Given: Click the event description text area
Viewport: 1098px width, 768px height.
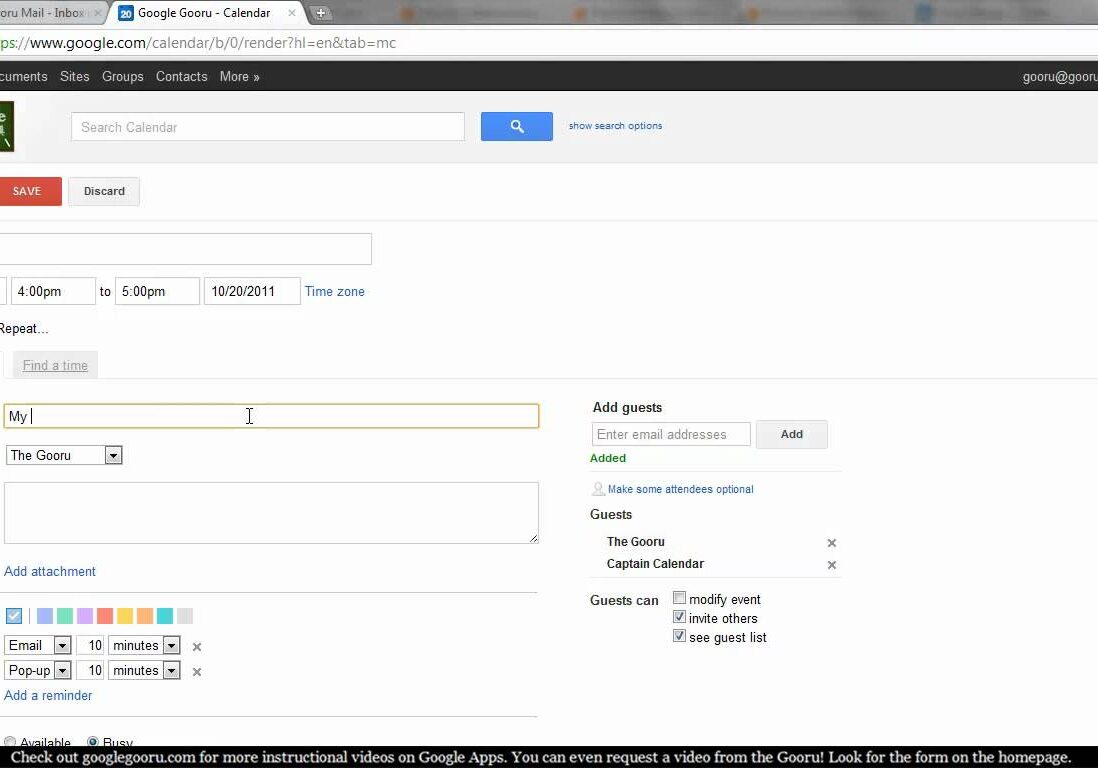Looking at the screenshot, I should (x=272, y=512).
